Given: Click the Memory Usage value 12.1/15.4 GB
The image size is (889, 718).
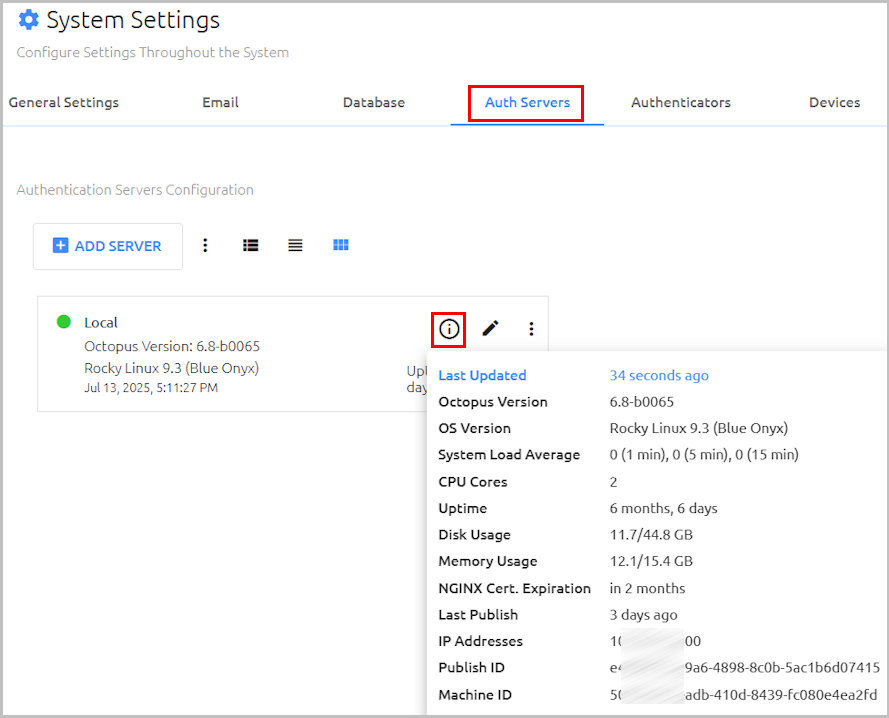Looking at the screenshot, I should [651, 561].
